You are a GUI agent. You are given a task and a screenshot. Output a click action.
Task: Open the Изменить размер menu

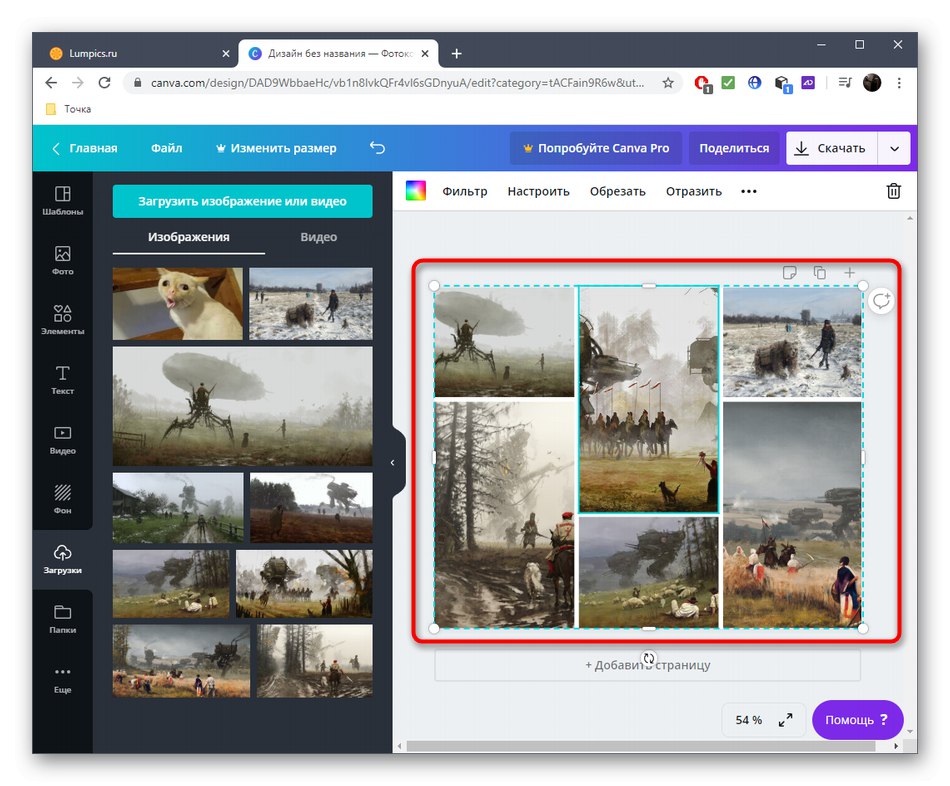point(276,148)
